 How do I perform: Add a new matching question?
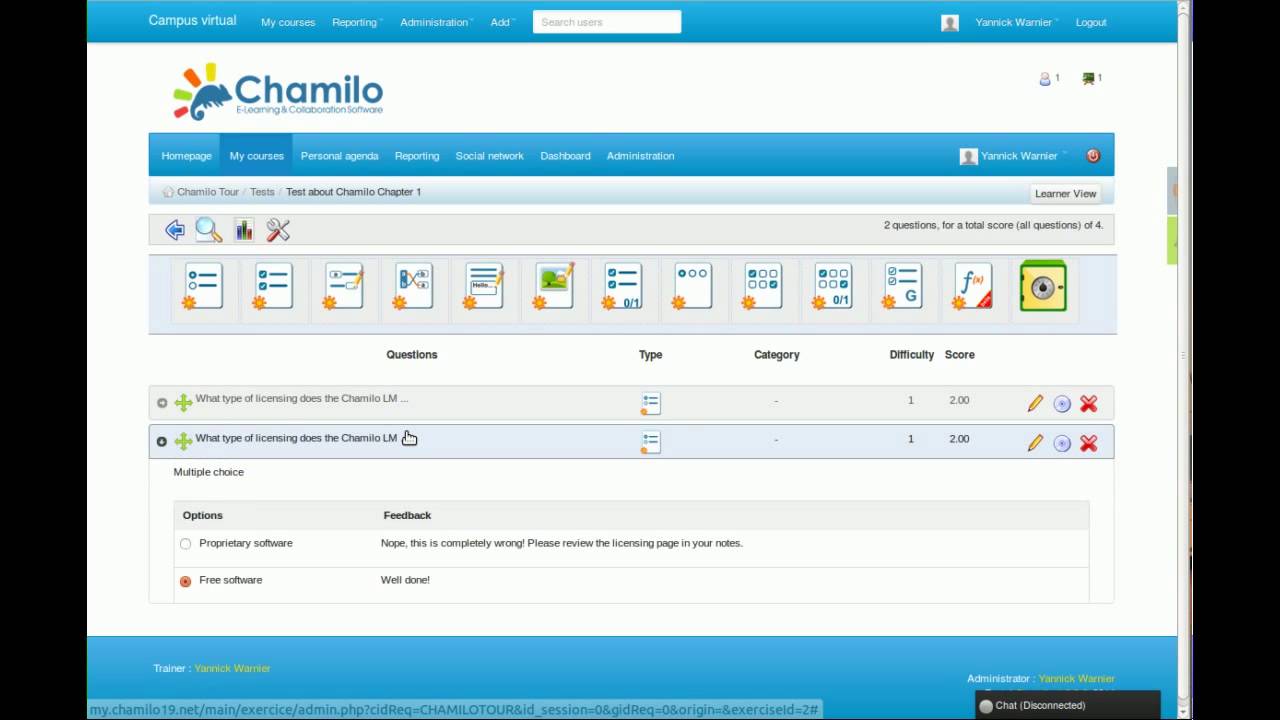tap(413, 286)
